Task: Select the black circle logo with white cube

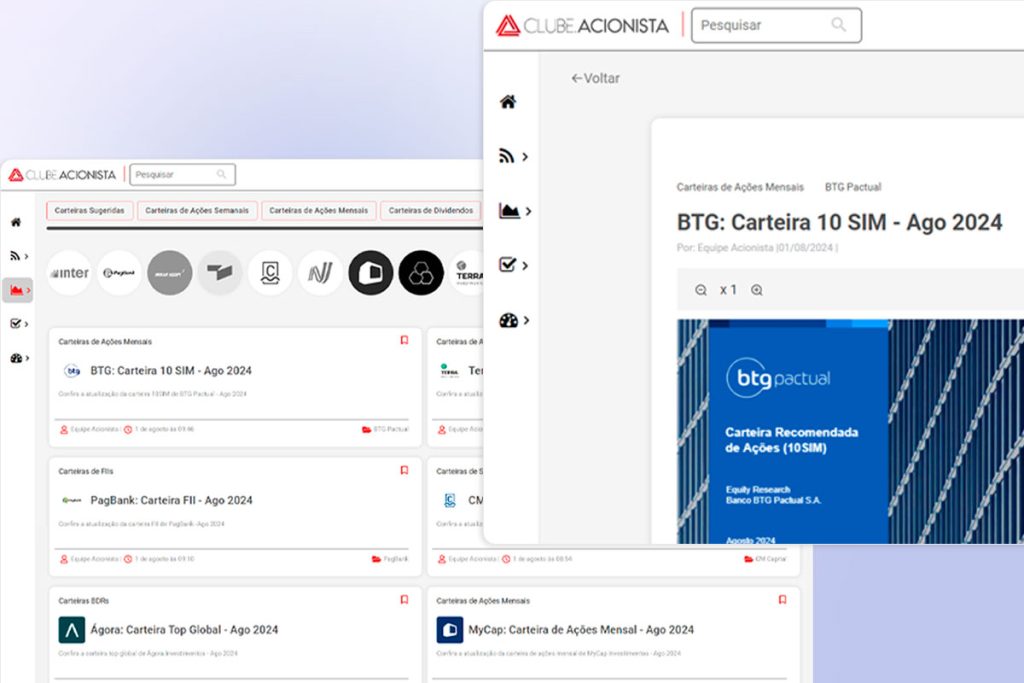Action: tap(371, 273)
